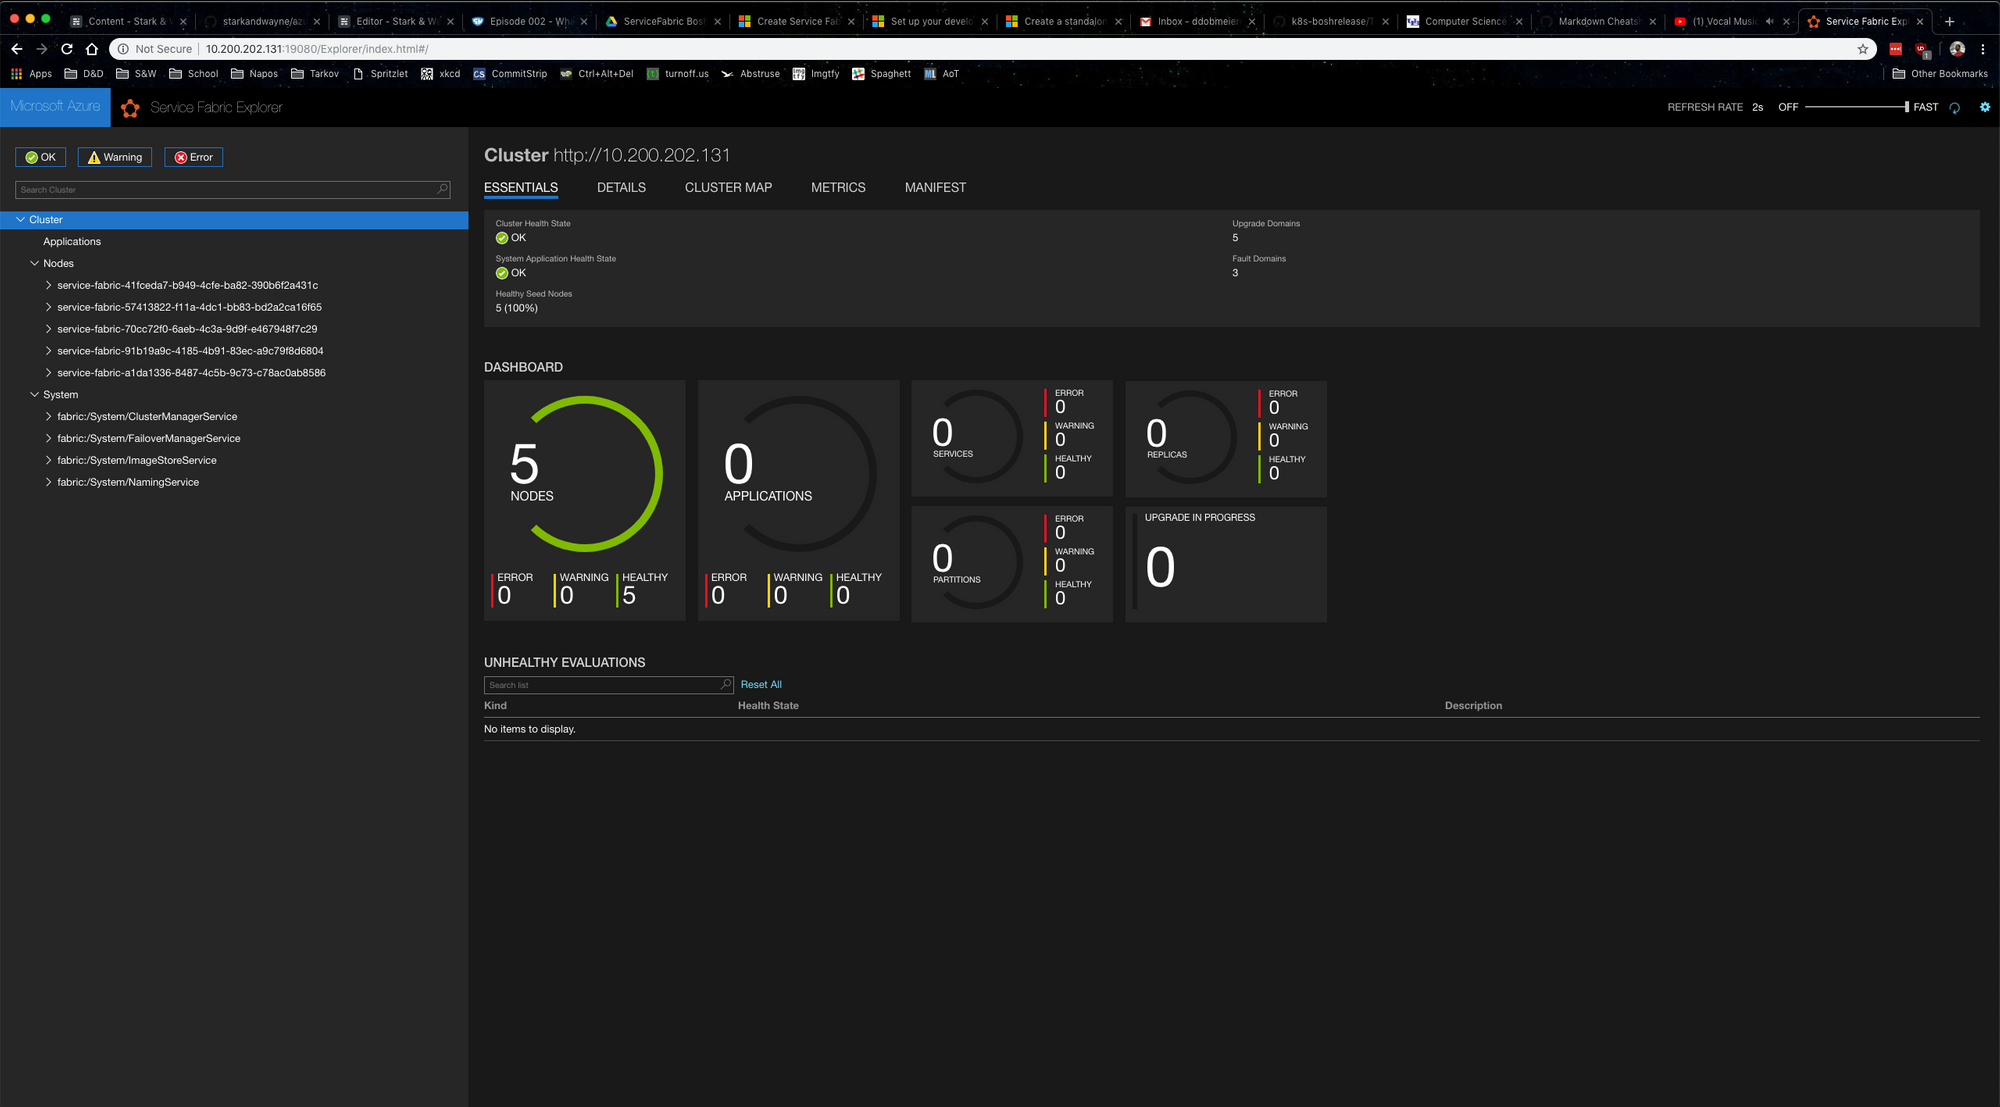Screen dimensions: 2000x1107
Task: Click the Microsoft Azure header button
Action: click(55, 107)
